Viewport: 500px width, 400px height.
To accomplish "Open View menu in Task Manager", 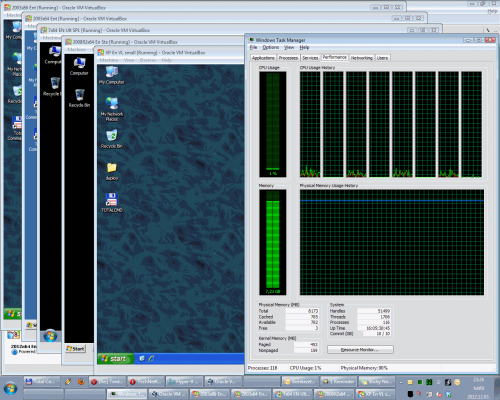I will (289, 47).
